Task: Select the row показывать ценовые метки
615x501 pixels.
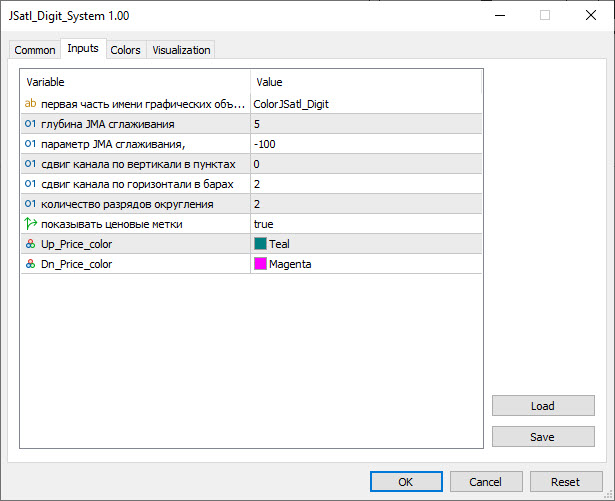Action: click(251, 224)
